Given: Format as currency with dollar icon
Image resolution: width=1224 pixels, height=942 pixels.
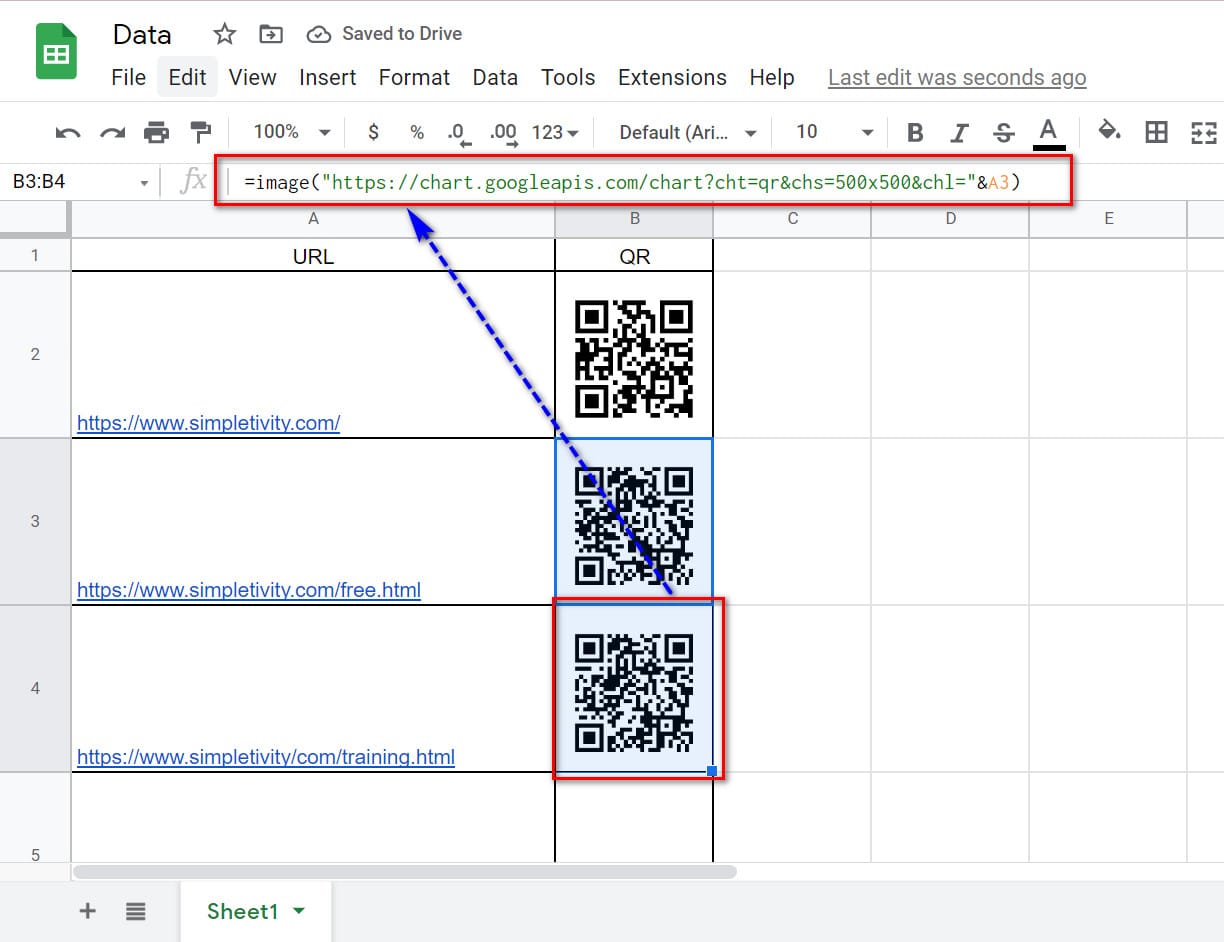Looking at the screenshot, I should (373, 132).
